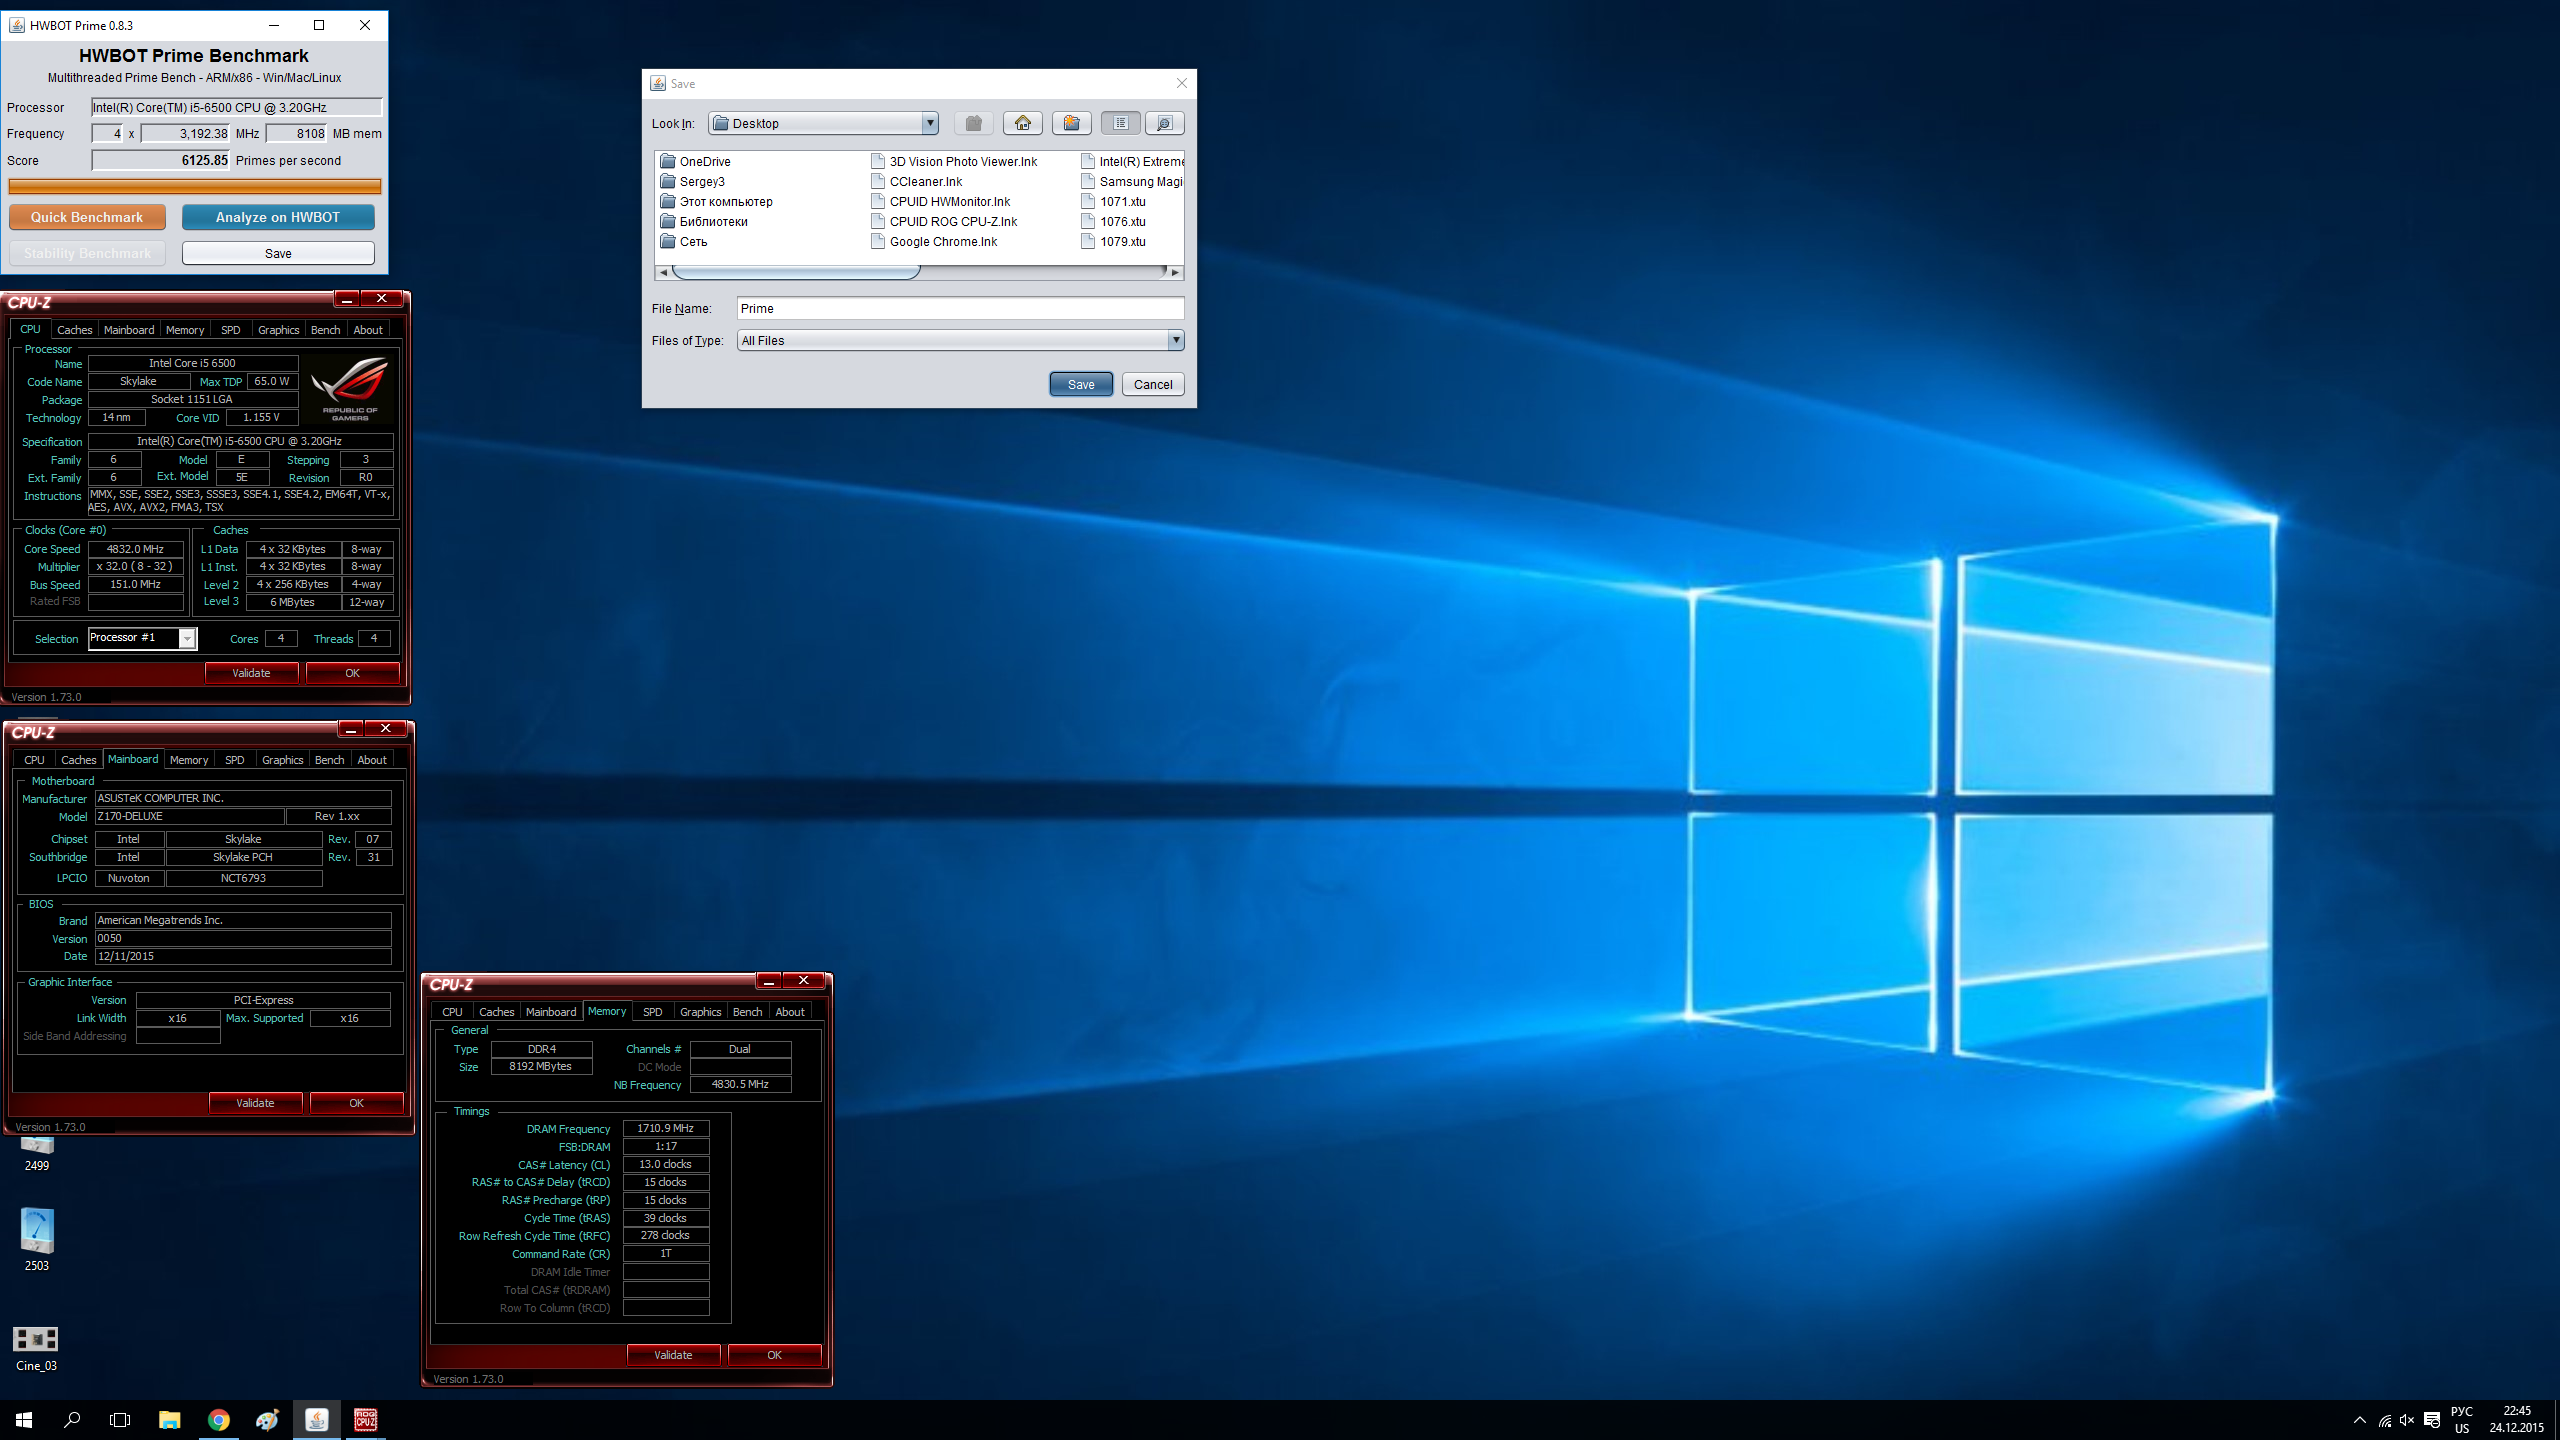The height and width of the screenshot is (1440, 2560).
Task: Click Quick Benchmark button
Action: [x=87, y=217]
